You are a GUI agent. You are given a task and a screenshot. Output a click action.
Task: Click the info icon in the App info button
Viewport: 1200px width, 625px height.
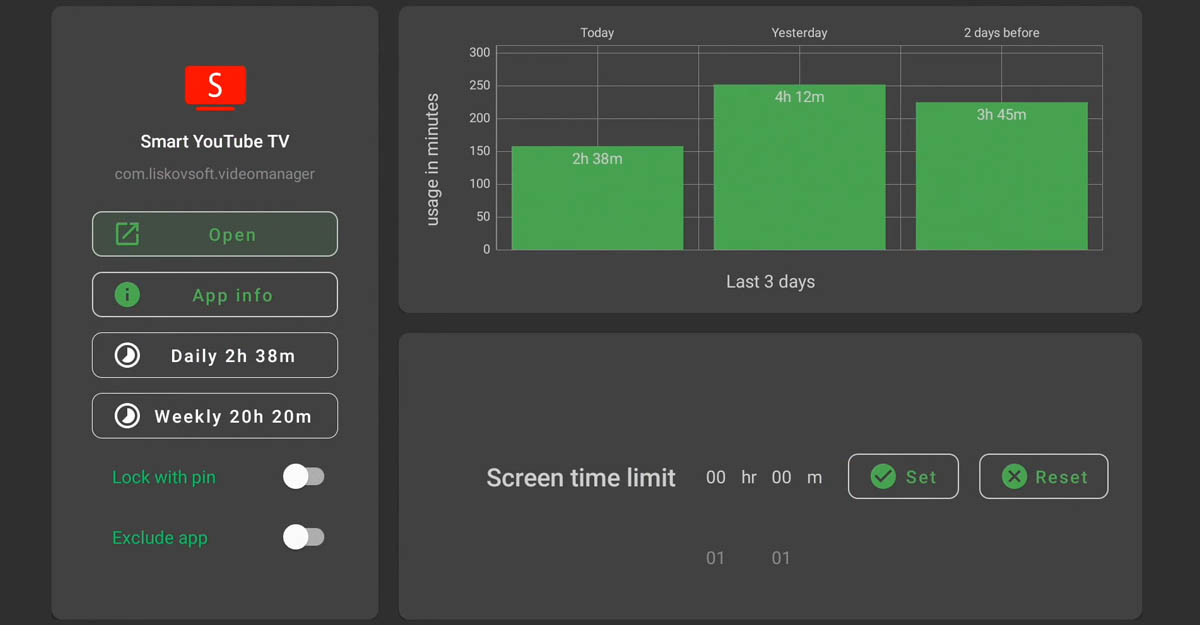[x=127, y=295]
